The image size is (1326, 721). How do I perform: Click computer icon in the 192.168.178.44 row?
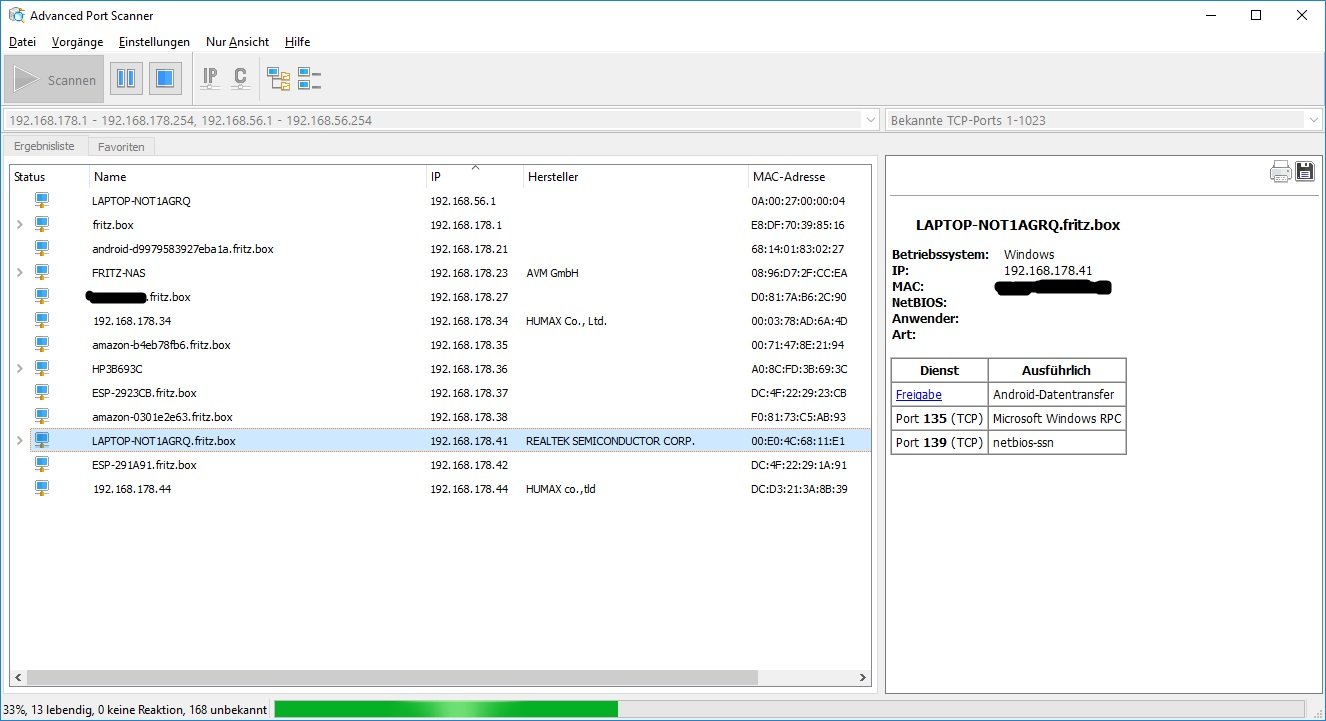42,488
